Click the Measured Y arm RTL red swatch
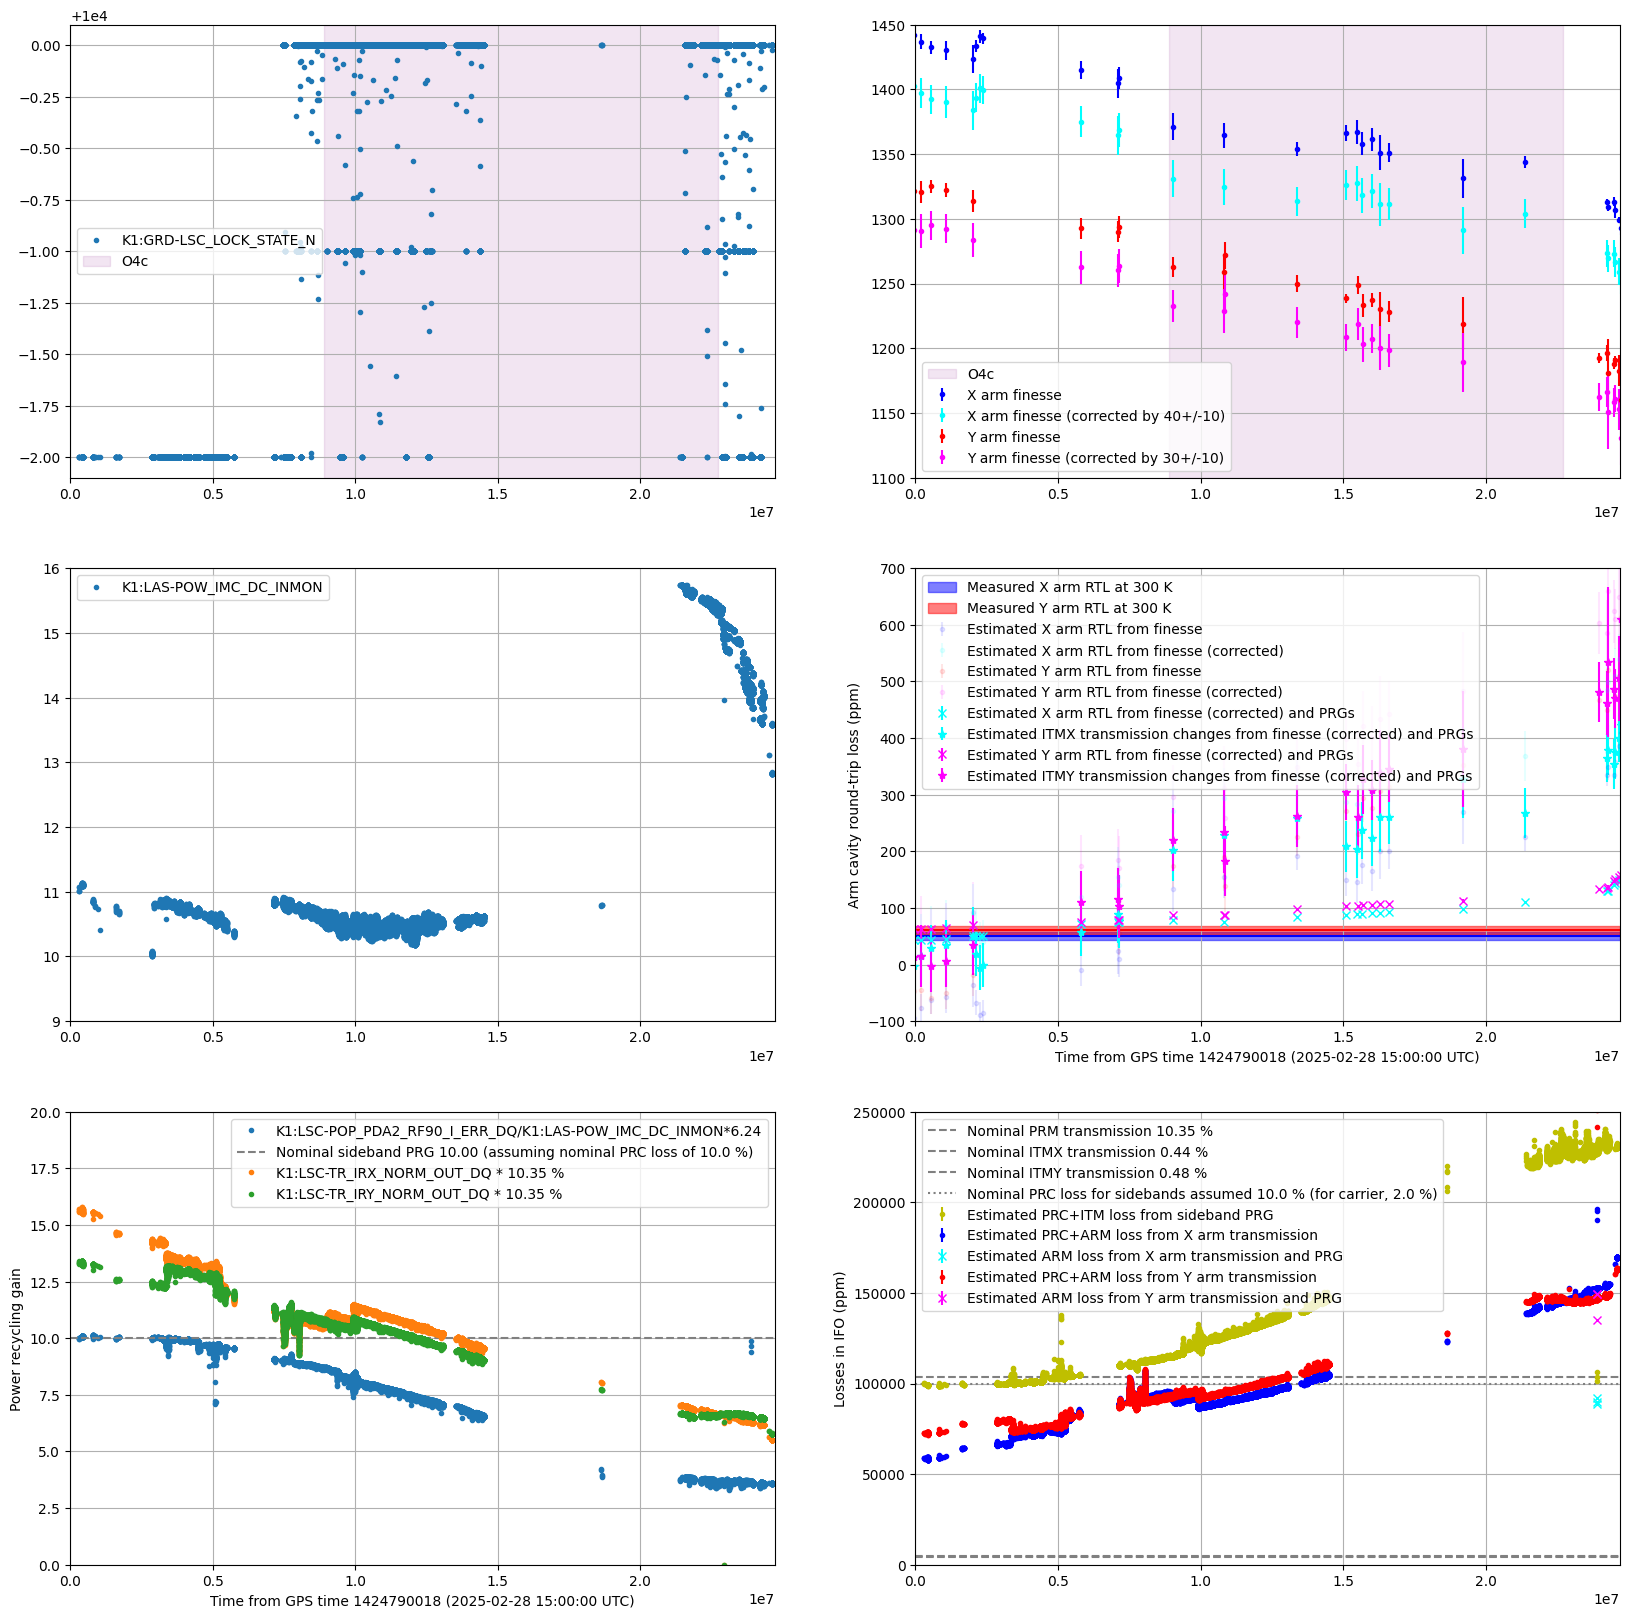Image resolution: width=1630 pixels, height=1618 pixels. coord(942,608)
